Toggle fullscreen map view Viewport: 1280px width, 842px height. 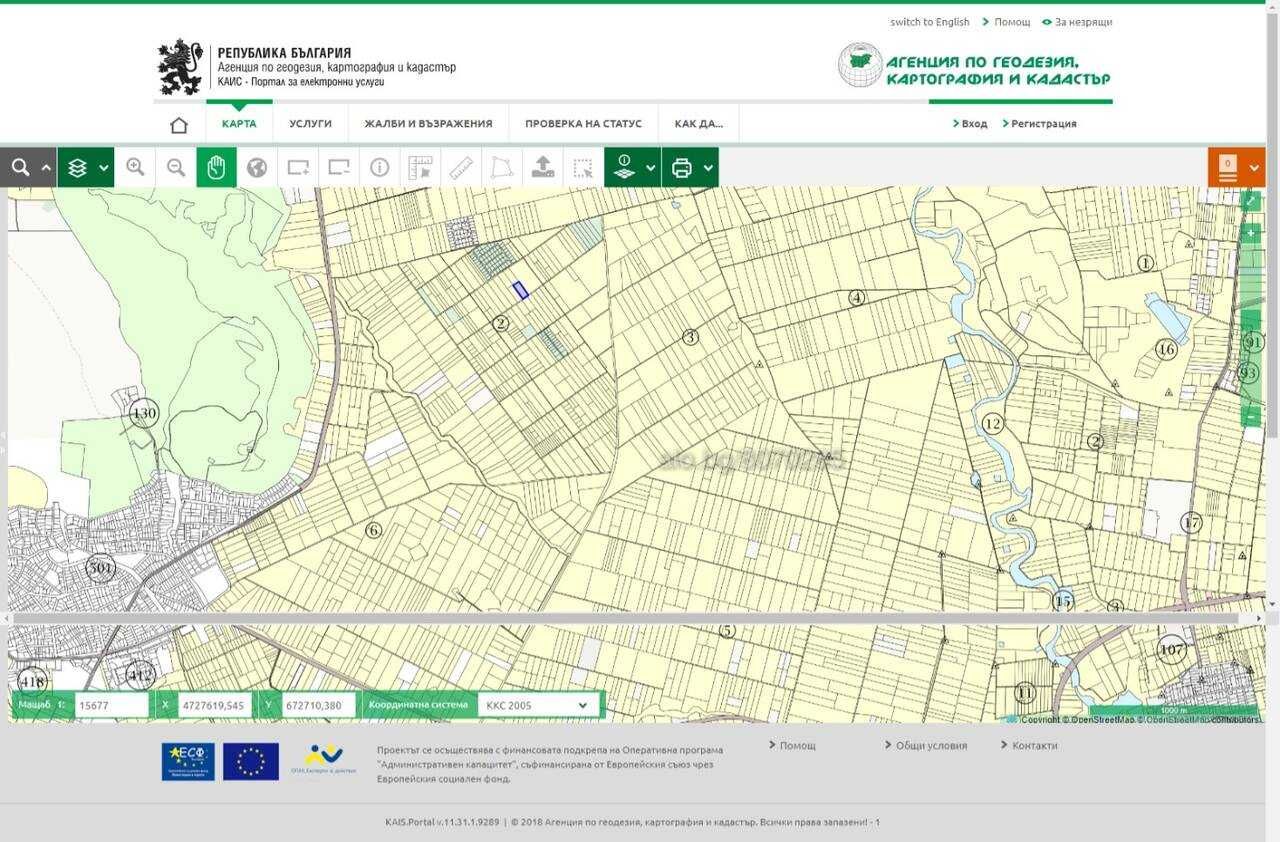(x=1250, y=201)
